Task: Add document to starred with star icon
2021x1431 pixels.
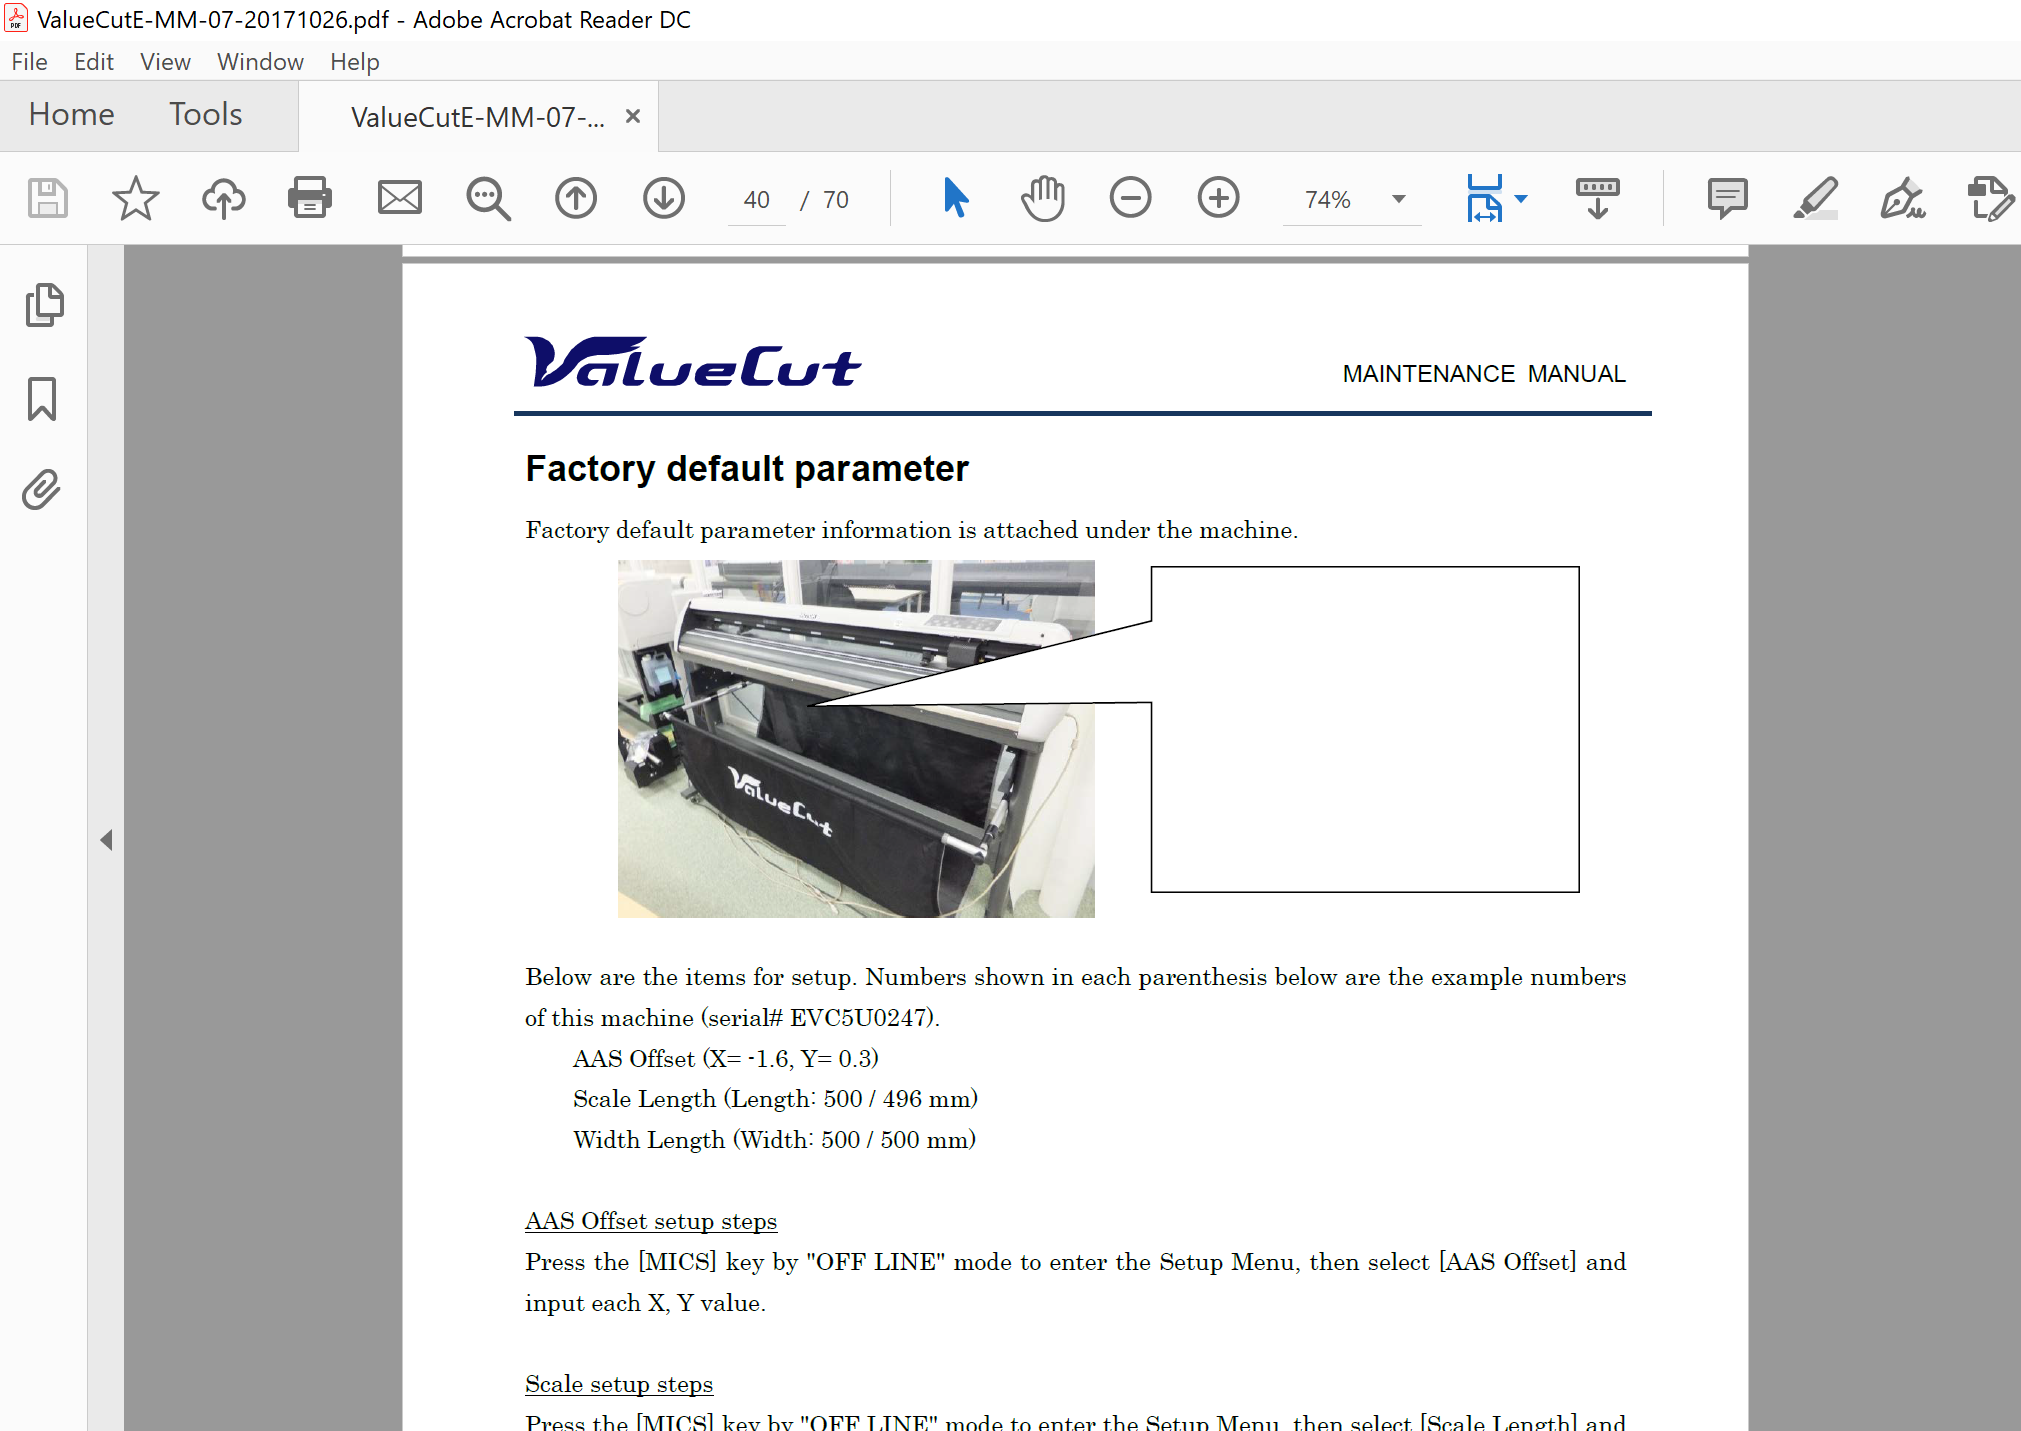Action: click(x=135, y=198)
